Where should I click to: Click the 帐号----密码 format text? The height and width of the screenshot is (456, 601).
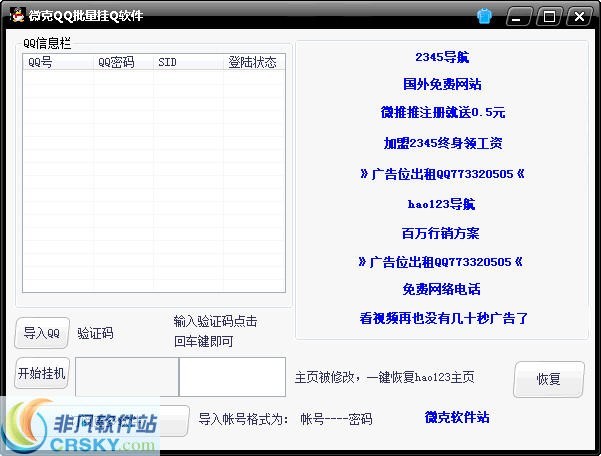point(336,419)
